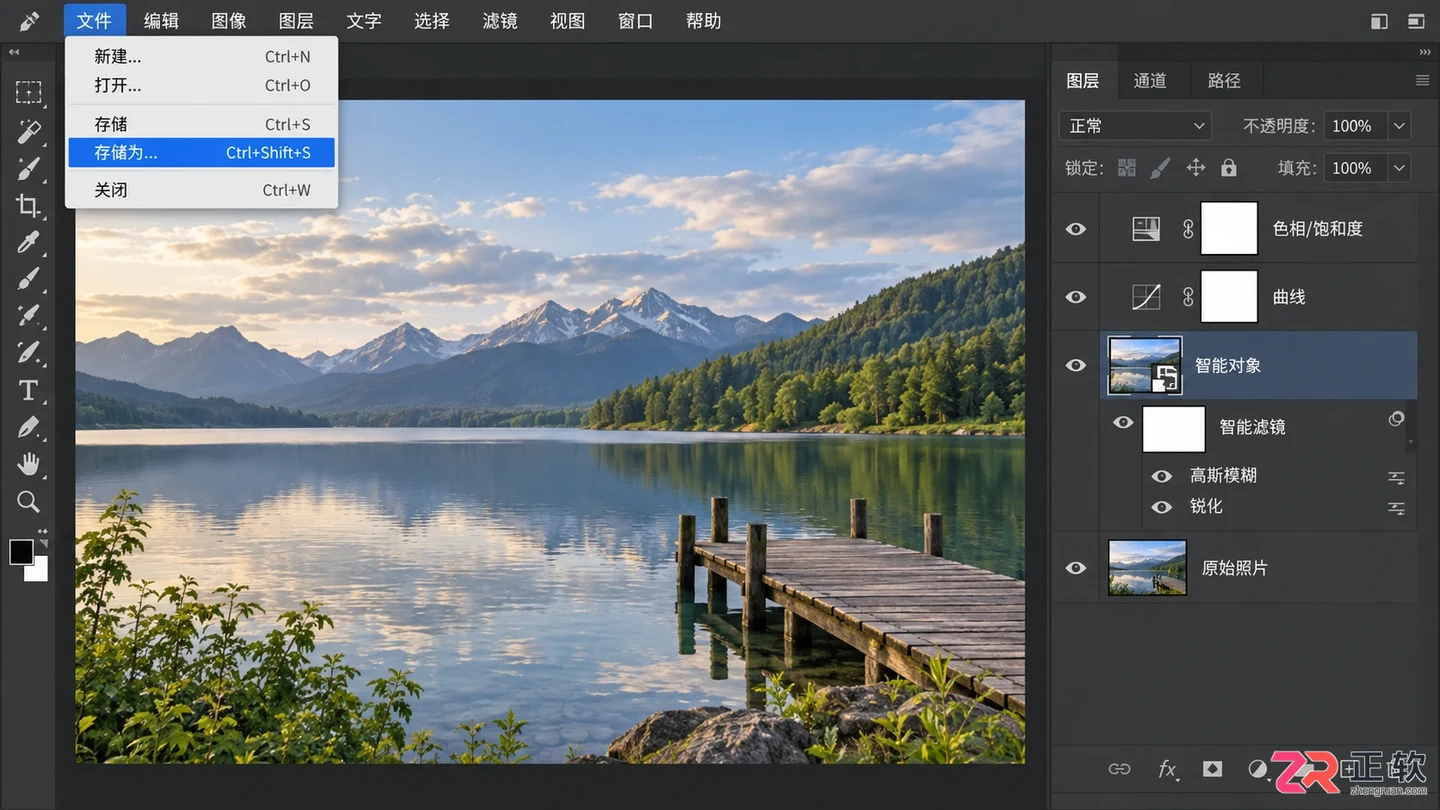
Task: Click lock position move icon
Action: (x=1195, y=168)
